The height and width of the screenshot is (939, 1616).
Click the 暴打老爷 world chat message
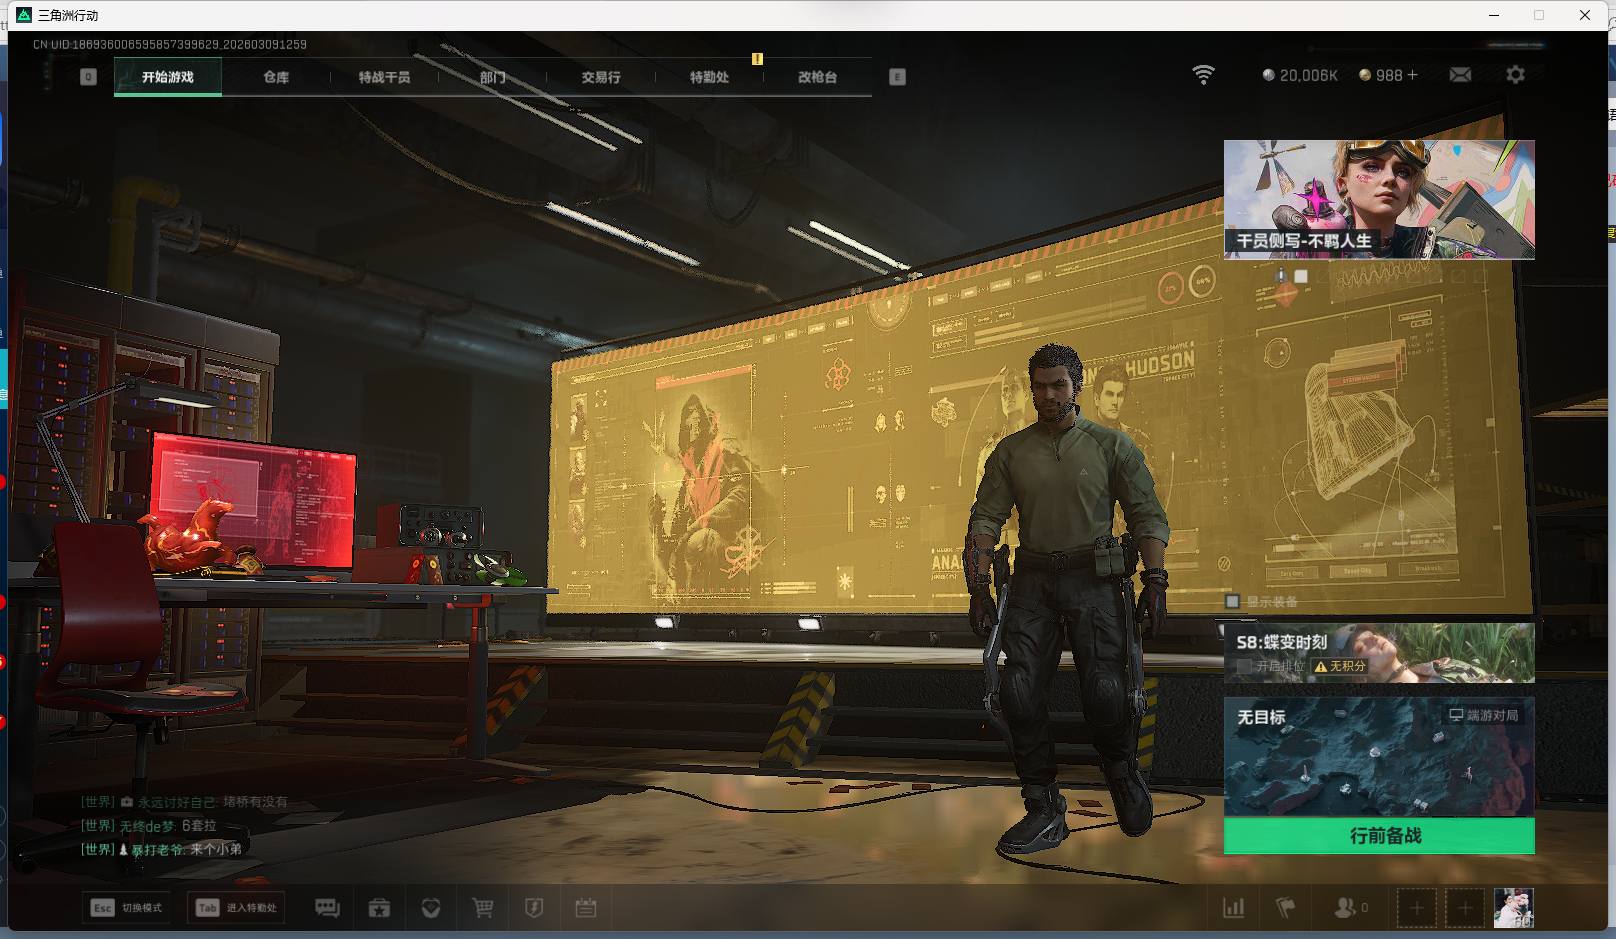click(162, 849)
